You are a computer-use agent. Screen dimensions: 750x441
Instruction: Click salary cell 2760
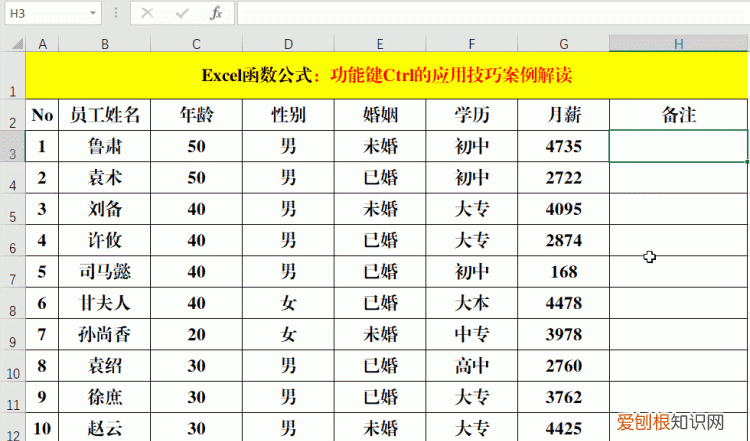[563, 366]
